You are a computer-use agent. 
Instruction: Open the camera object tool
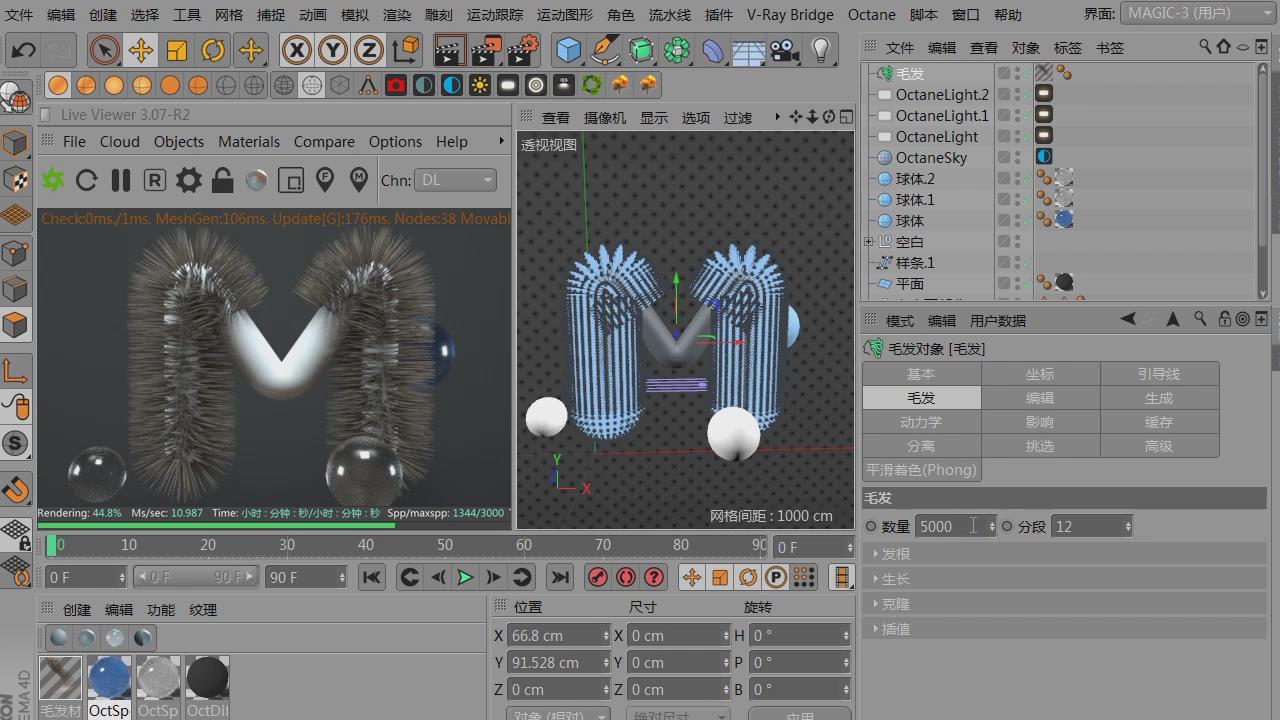tap(785, 50)
